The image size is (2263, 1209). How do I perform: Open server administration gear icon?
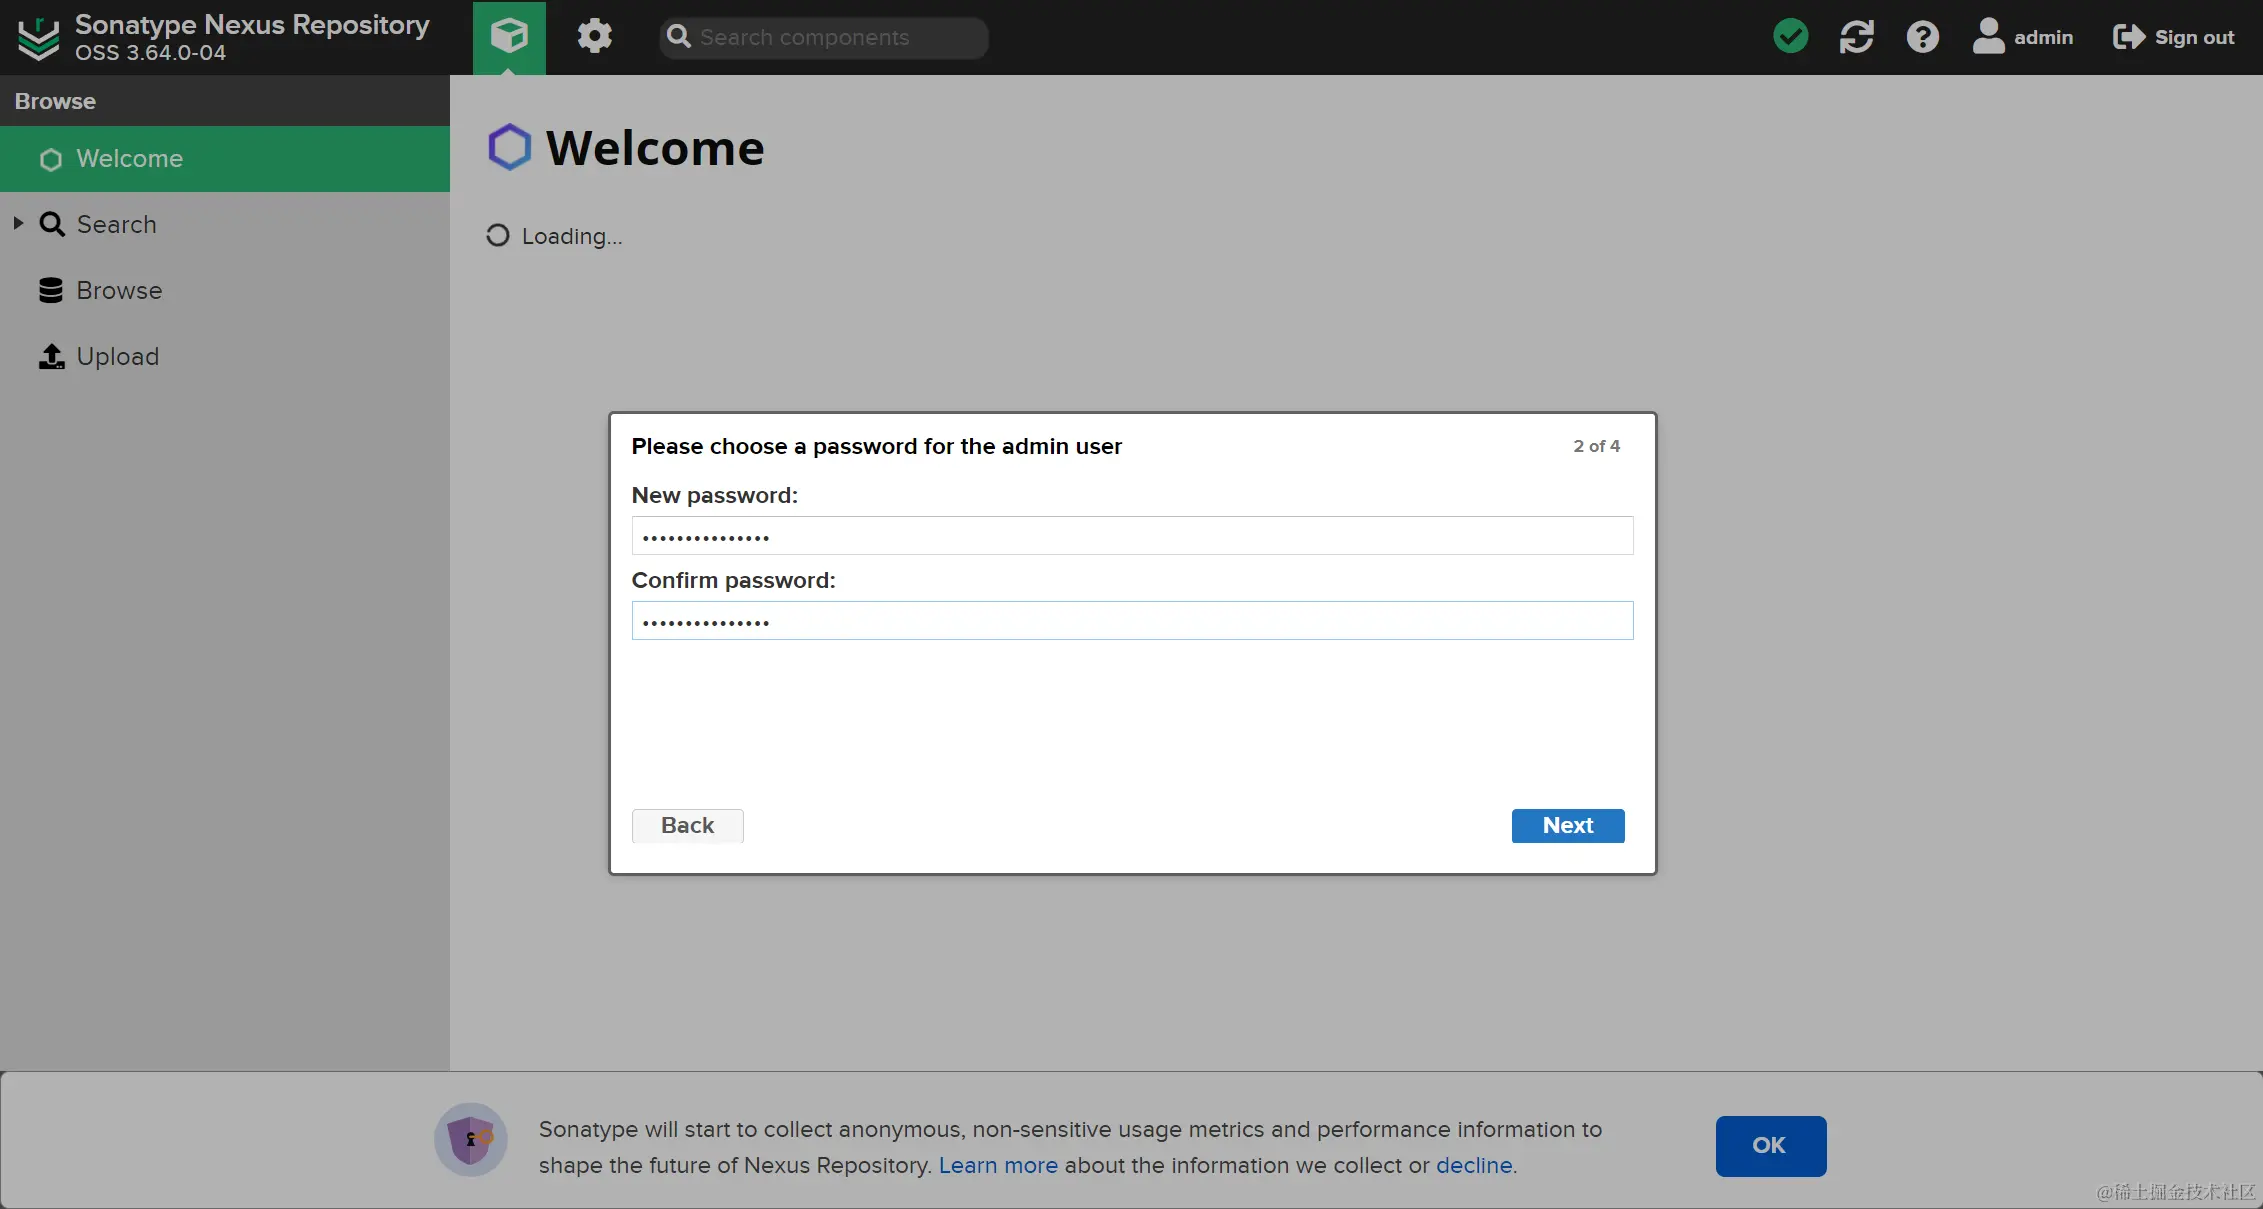coord(594,37)
